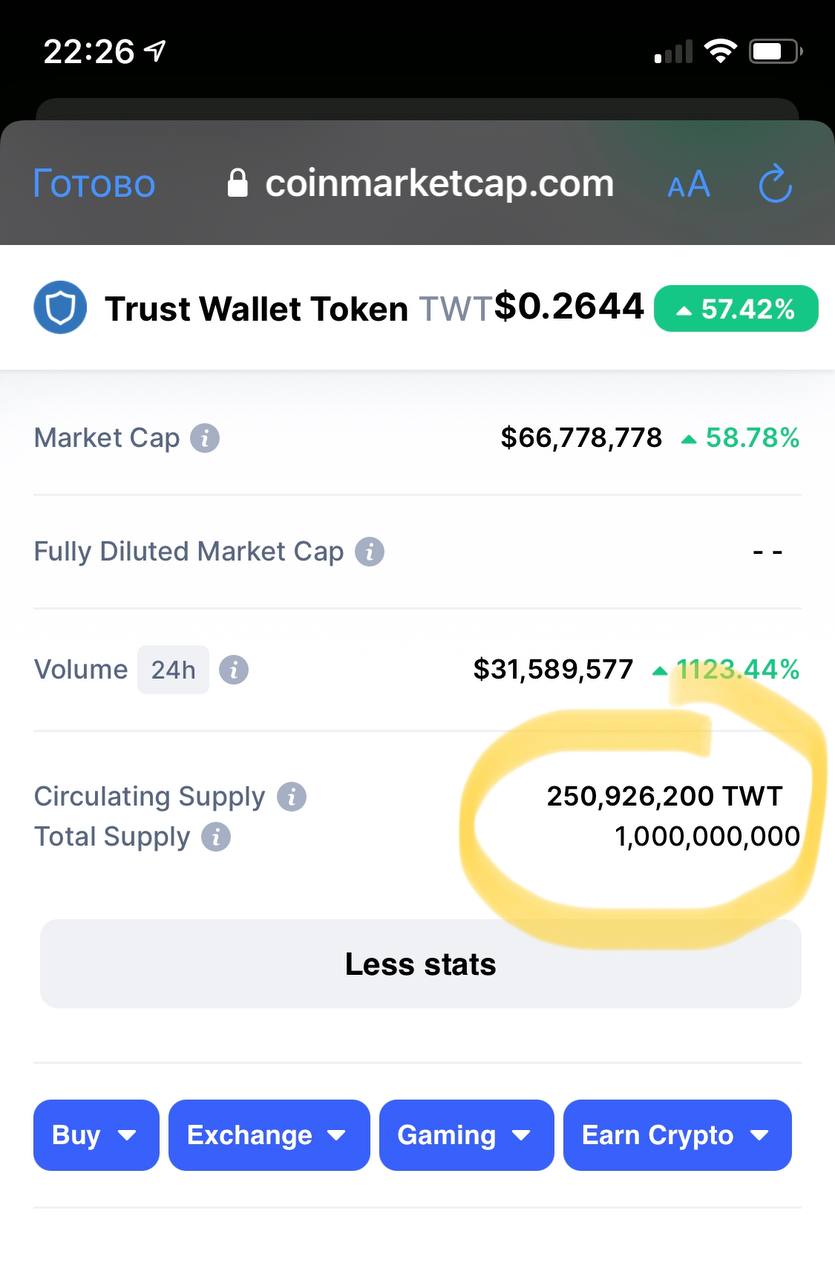
Task: Open the AA text size menu
Action: coord(688,184)
